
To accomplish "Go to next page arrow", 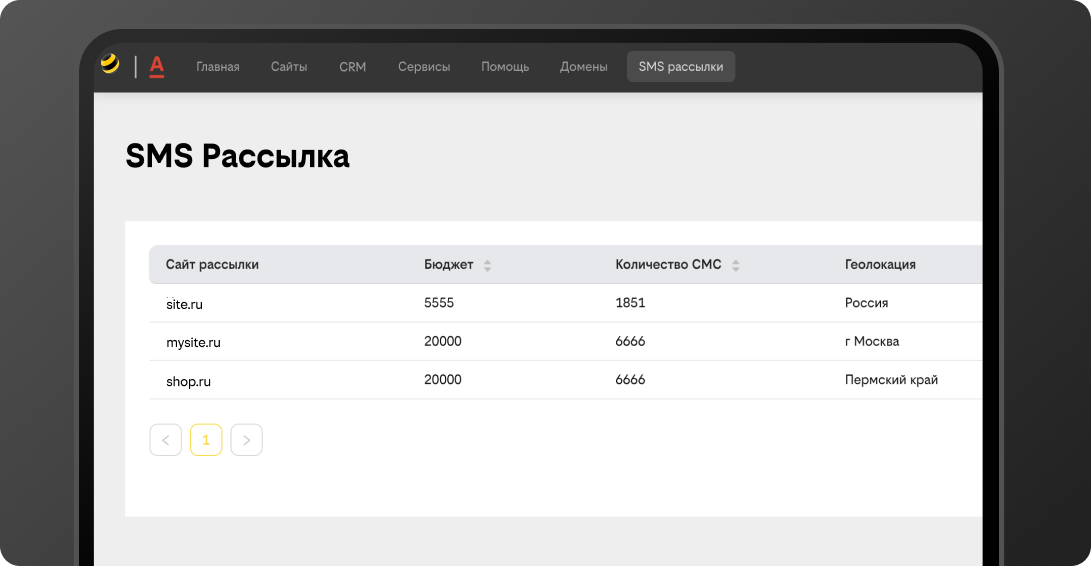I will [246, 440].
